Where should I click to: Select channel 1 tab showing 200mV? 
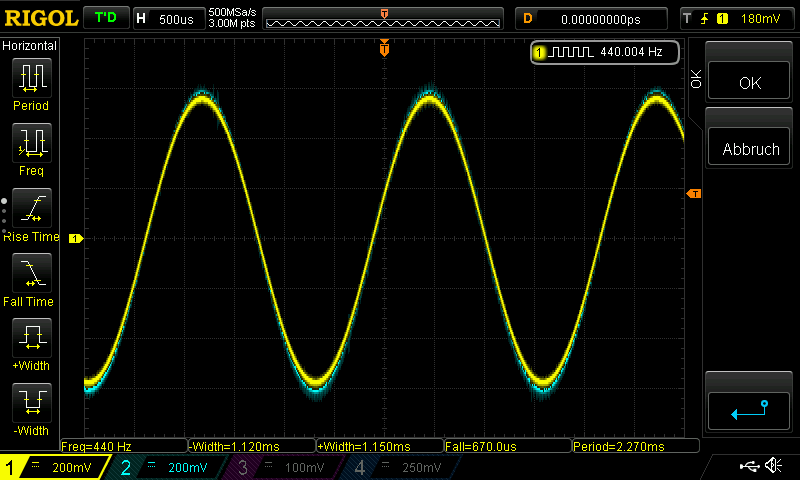55,467
